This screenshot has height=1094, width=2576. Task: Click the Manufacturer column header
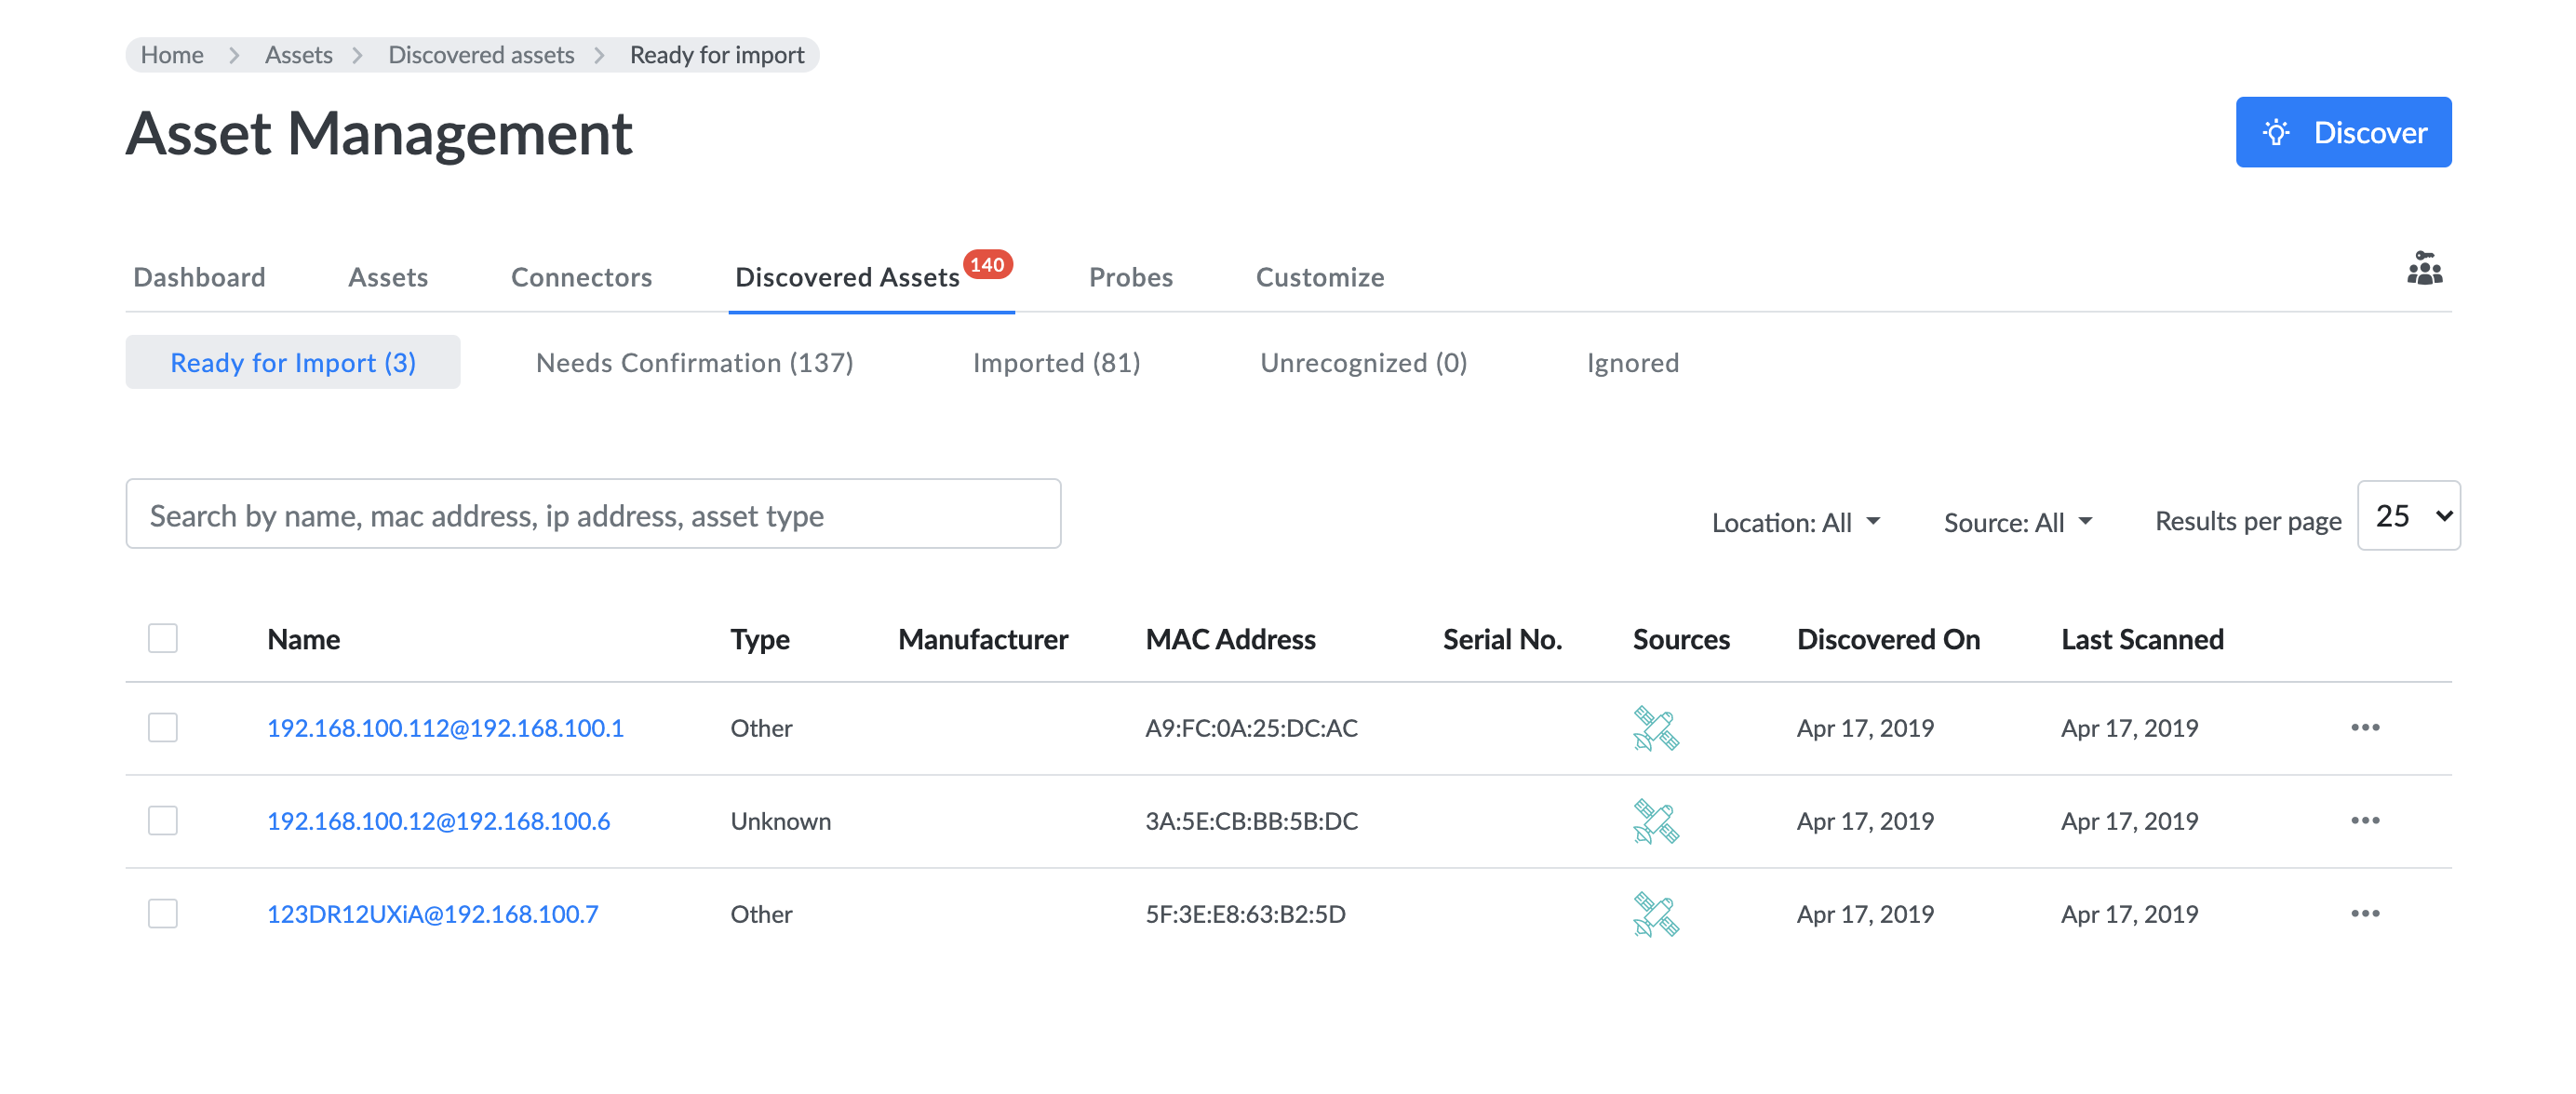pyautogui.click(x=983, y=639)
